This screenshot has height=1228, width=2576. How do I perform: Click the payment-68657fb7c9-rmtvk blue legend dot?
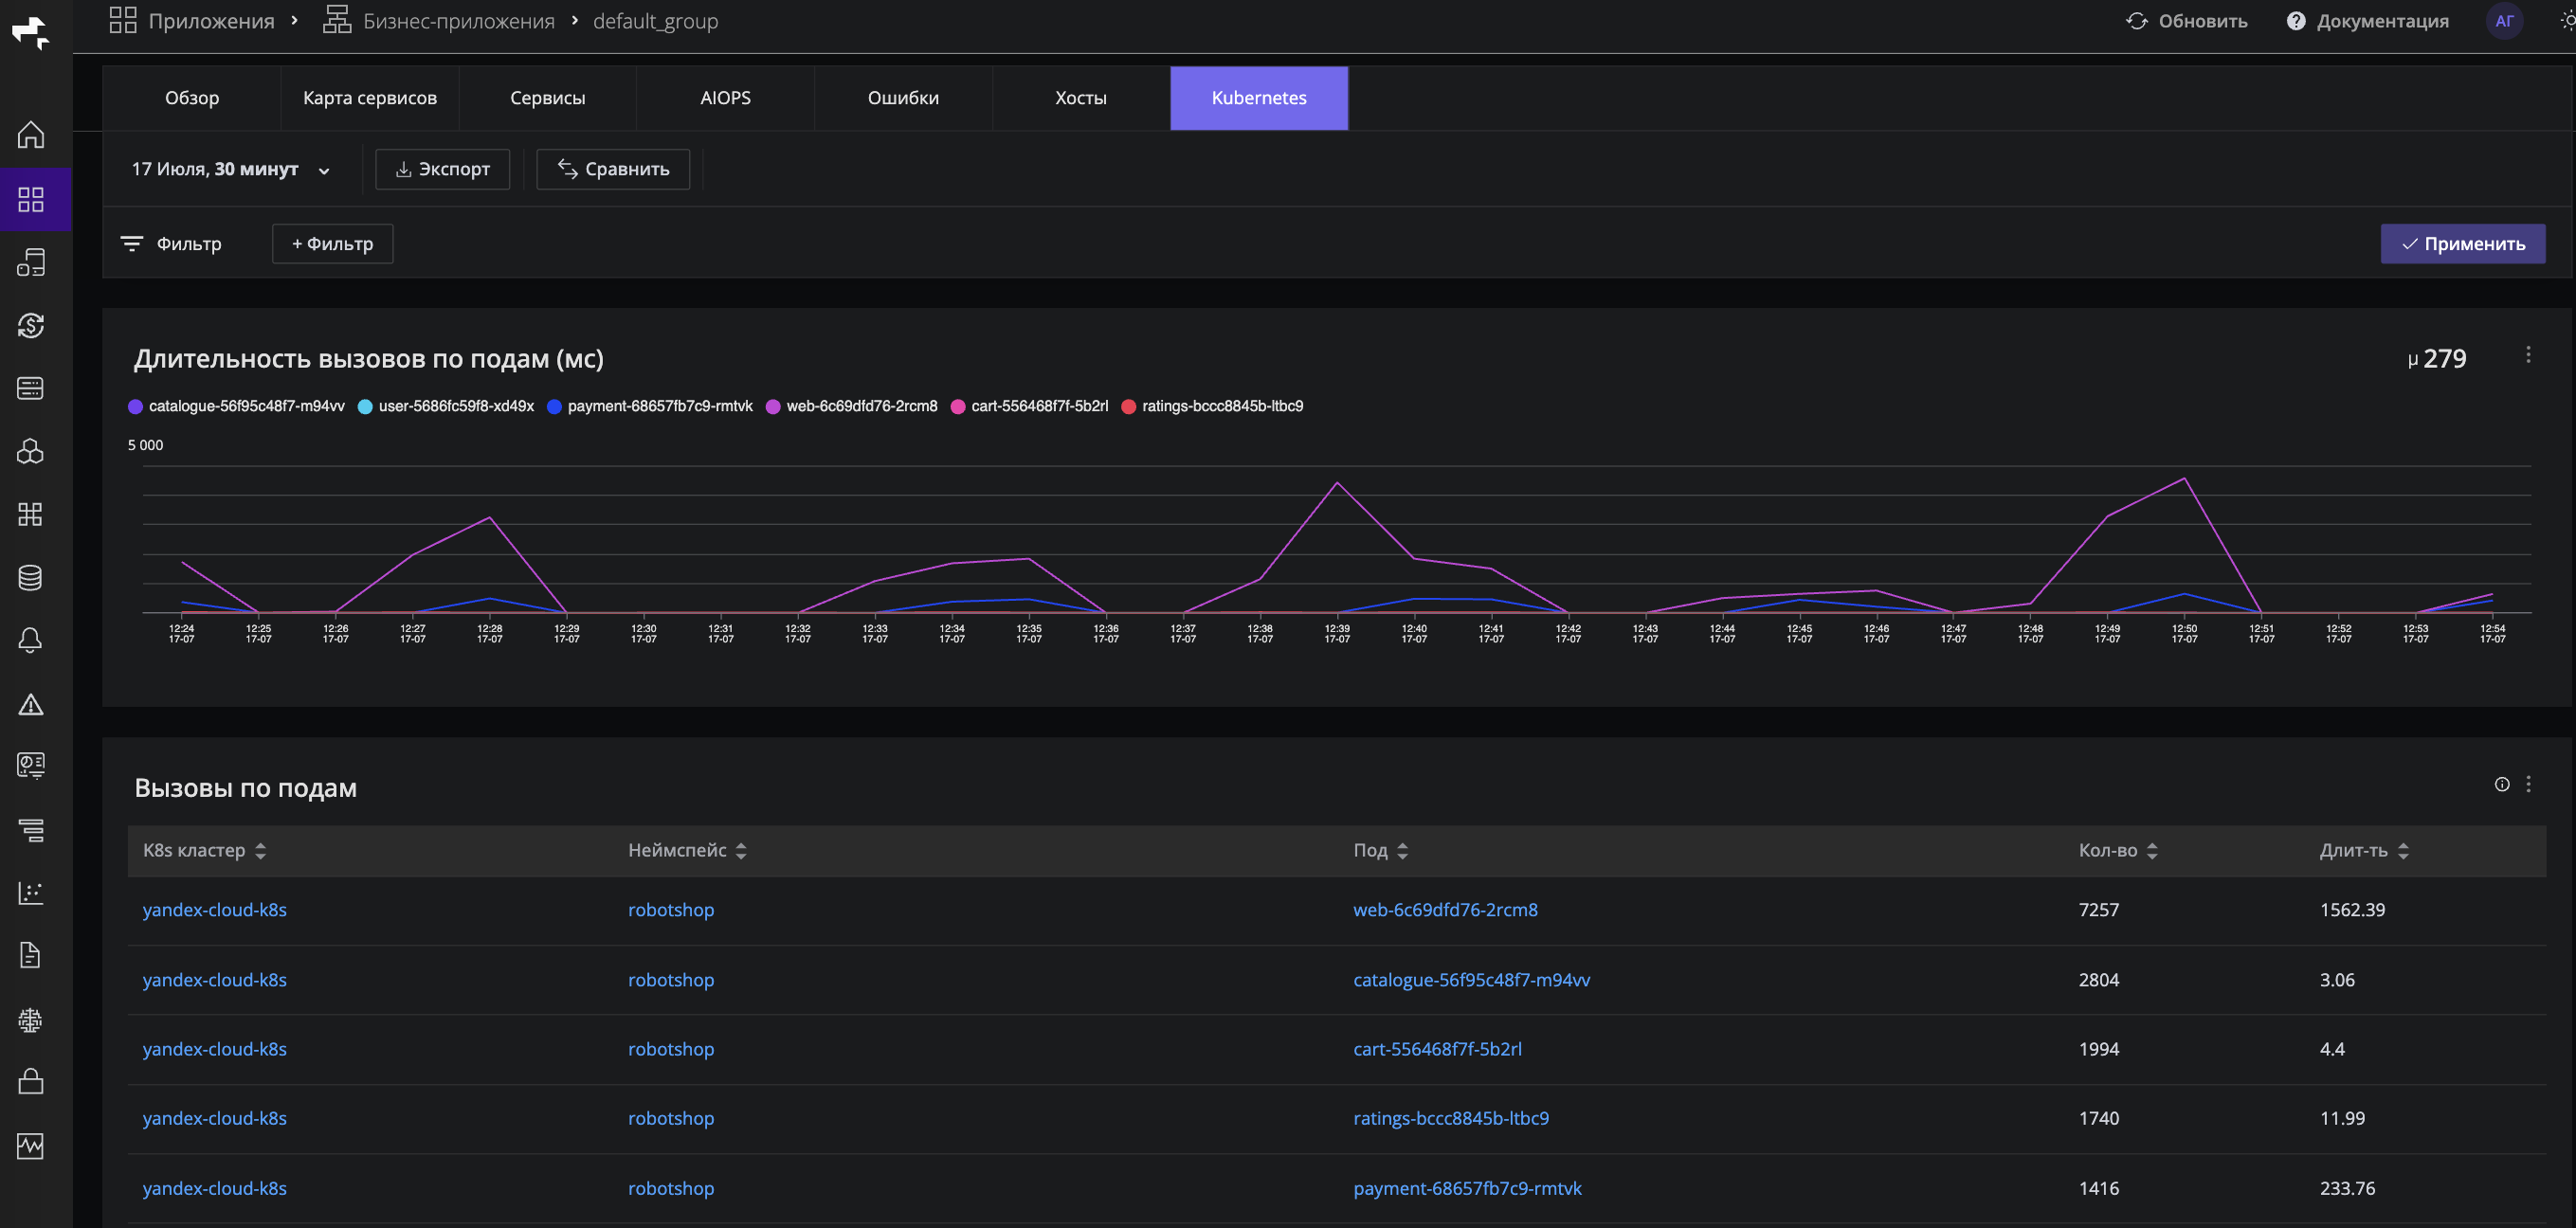(x=554, y=406)
